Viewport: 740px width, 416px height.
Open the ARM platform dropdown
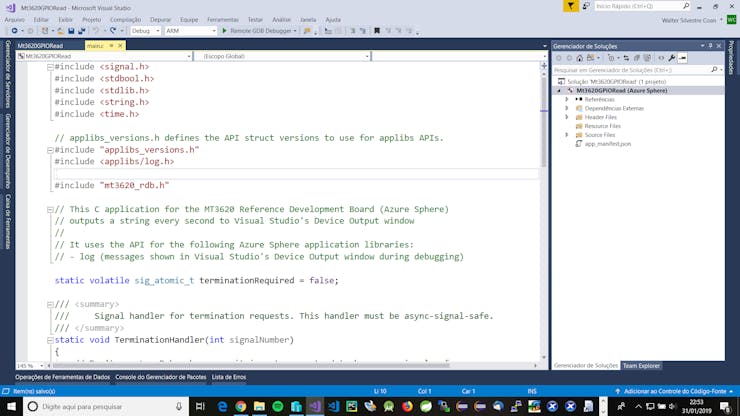pos(190,31)
